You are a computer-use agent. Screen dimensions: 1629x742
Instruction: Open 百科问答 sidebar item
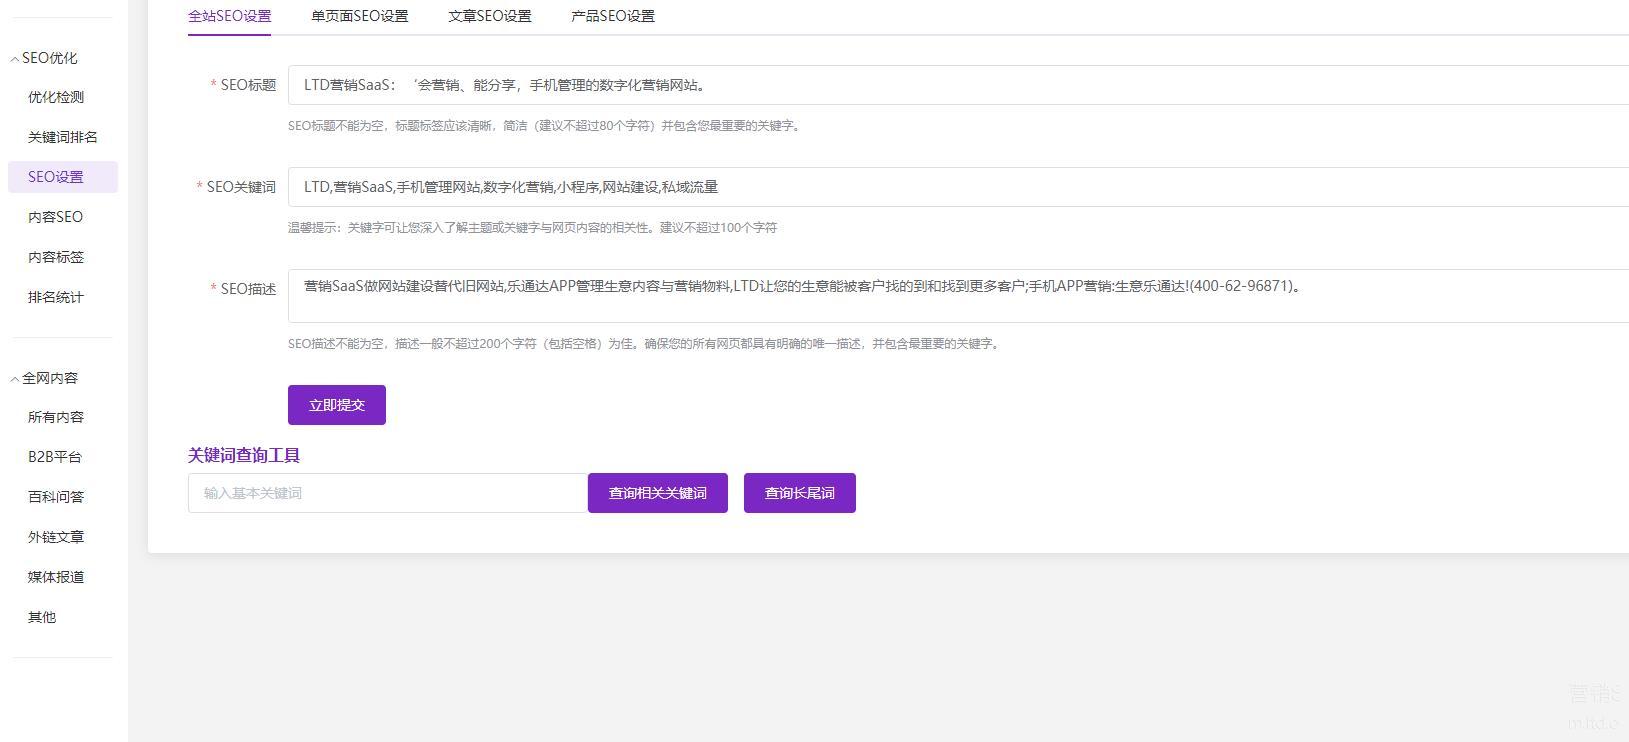[x=56, y=497]
